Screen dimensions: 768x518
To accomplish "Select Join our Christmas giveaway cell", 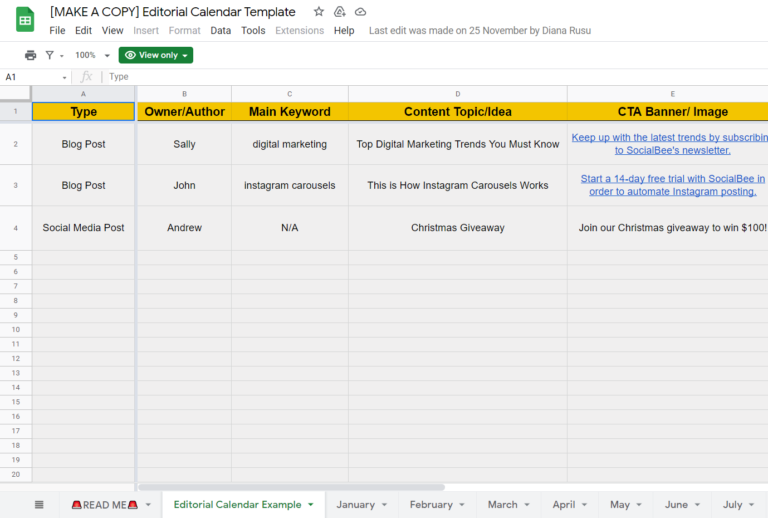I will [668, 228].
